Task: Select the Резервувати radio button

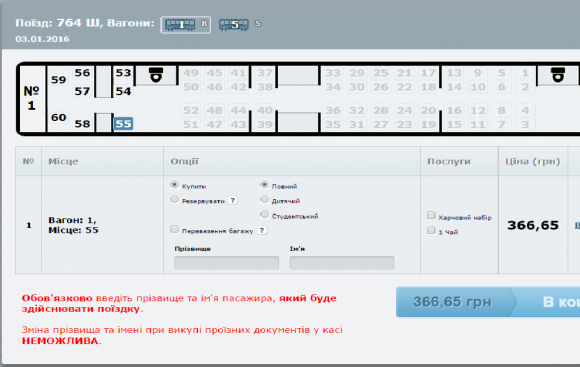Action: [174, 199]
